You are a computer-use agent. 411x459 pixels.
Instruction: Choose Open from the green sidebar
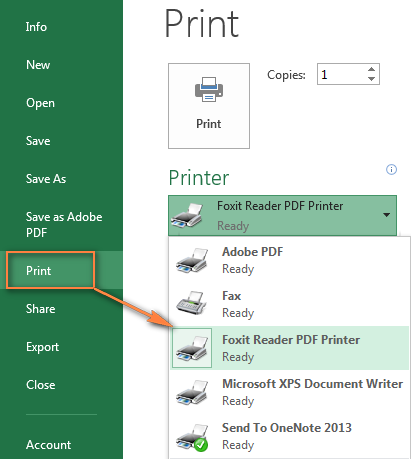40,103
